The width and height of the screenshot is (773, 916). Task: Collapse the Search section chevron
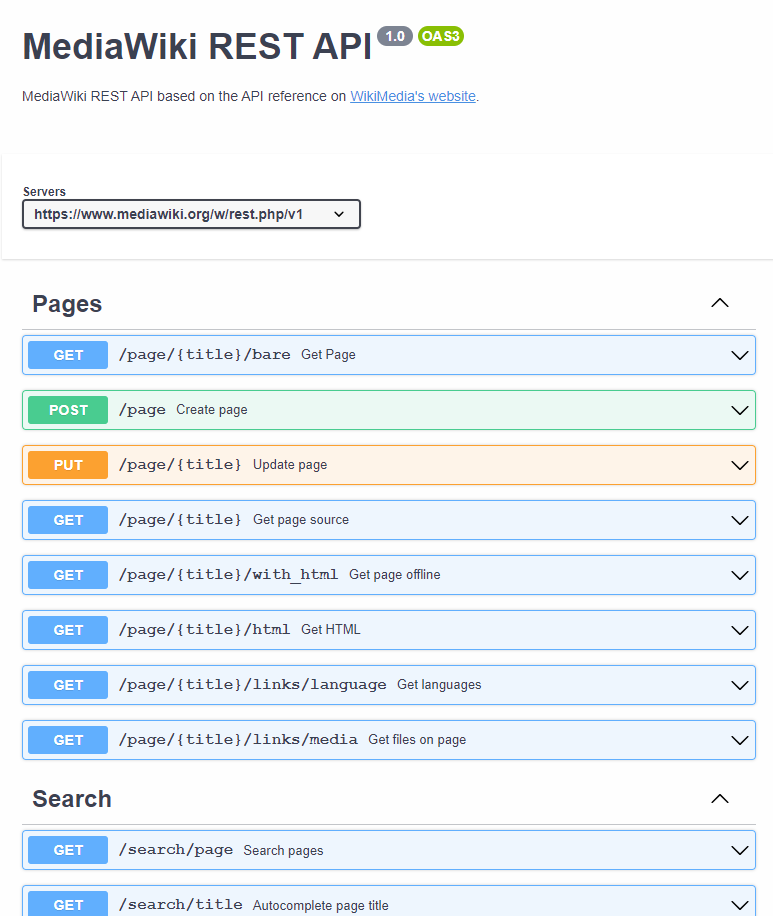pyautogui.click(x=720, y=799)
